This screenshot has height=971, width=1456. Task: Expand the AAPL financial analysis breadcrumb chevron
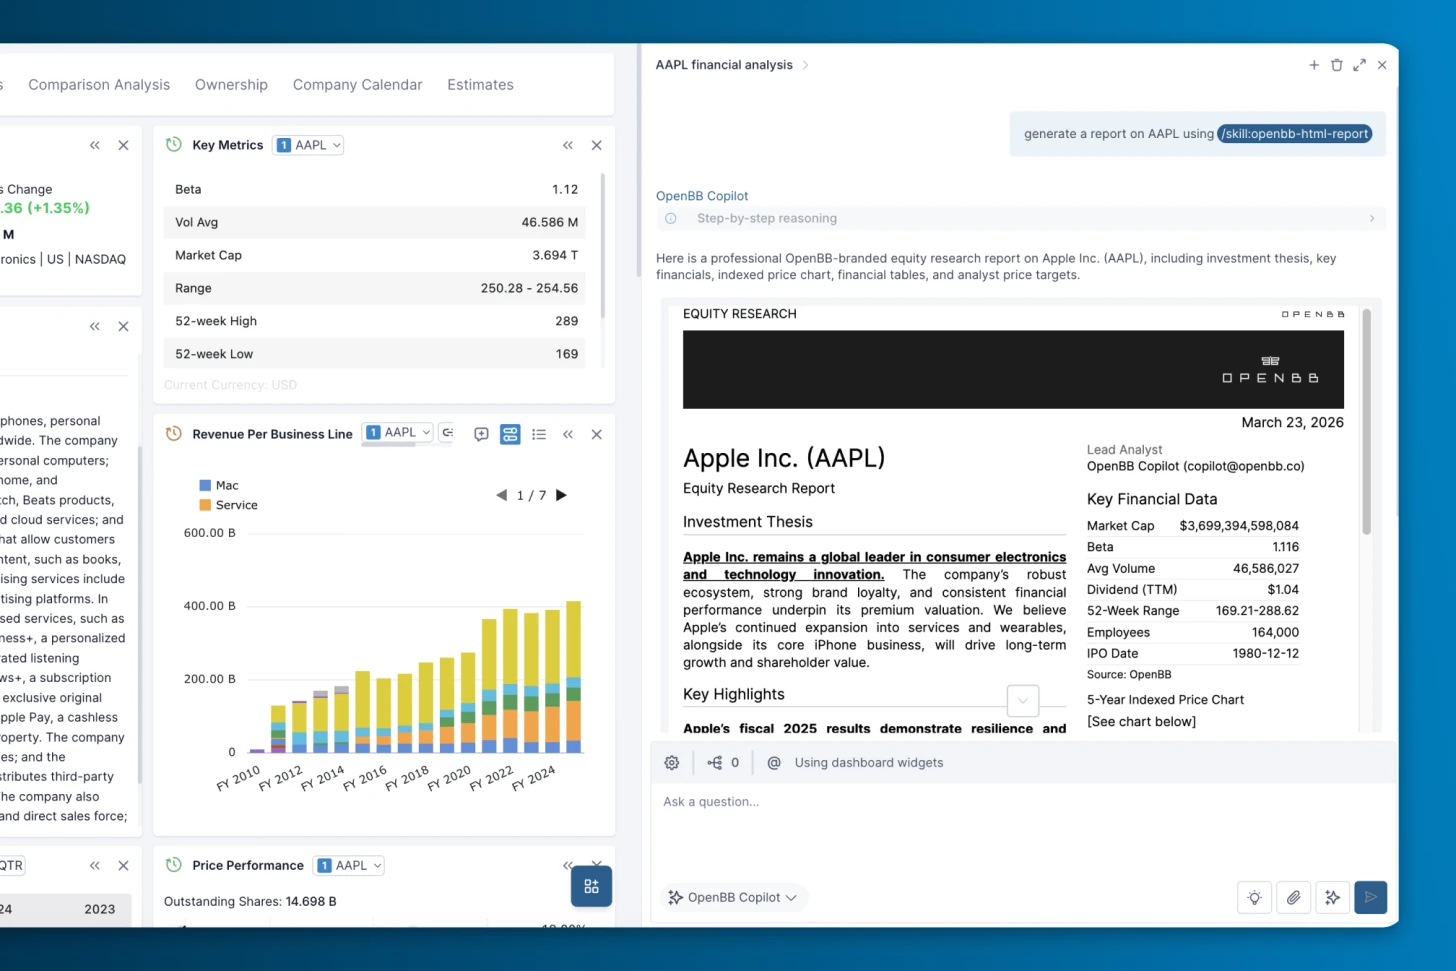pyautogui.click(x=805, y=65)
